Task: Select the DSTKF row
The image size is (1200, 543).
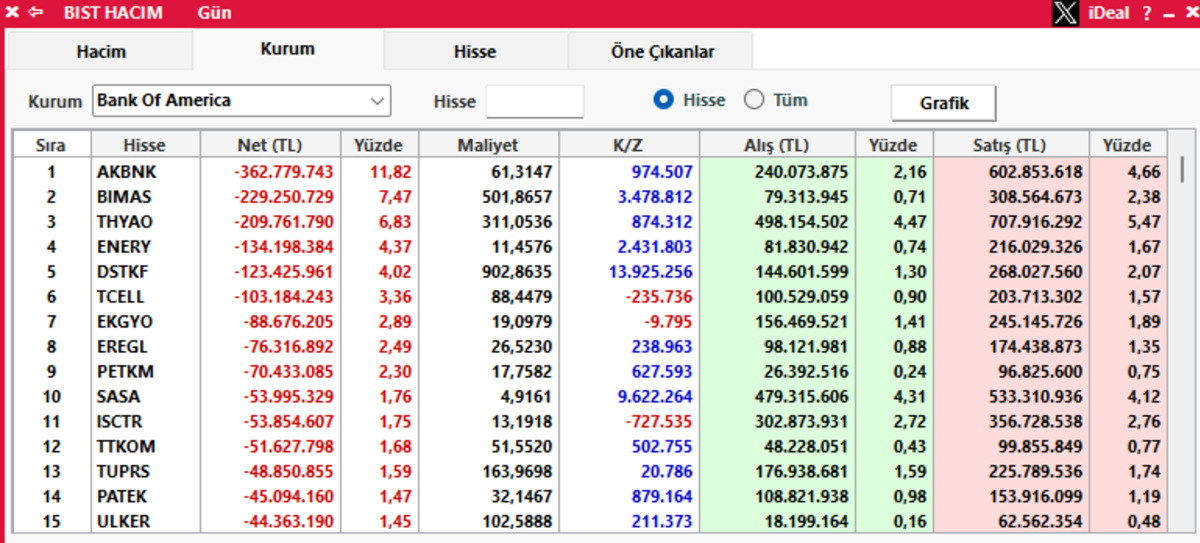Action: click(x=590, y=272)
